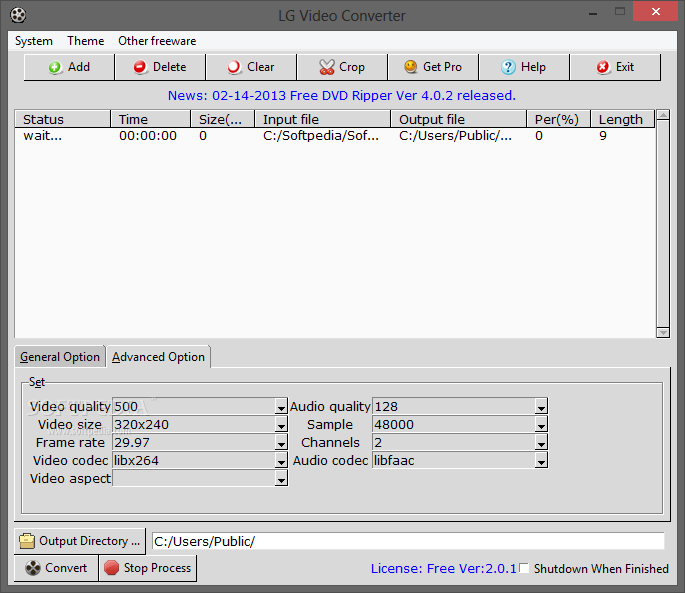685x593 pixels.
Task: Expand the Frame rate dropdown
Action: pyautogui.click(x=281, y=443)
